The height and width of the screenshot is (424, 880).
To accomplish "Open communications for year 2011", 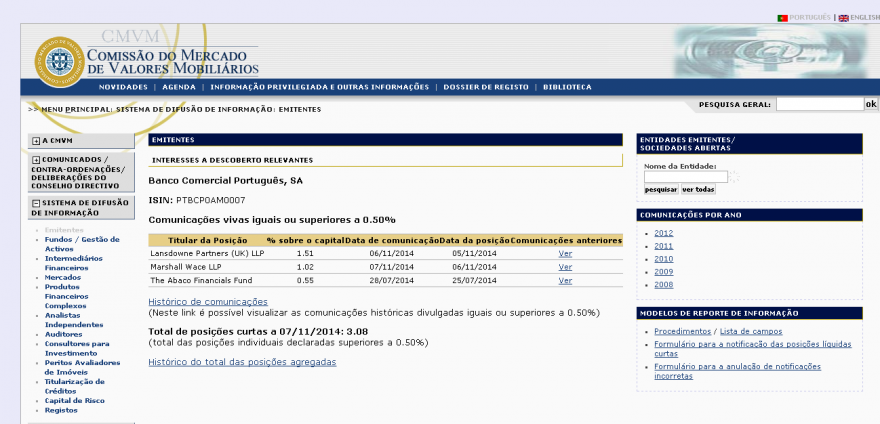I will coord(663,246).
